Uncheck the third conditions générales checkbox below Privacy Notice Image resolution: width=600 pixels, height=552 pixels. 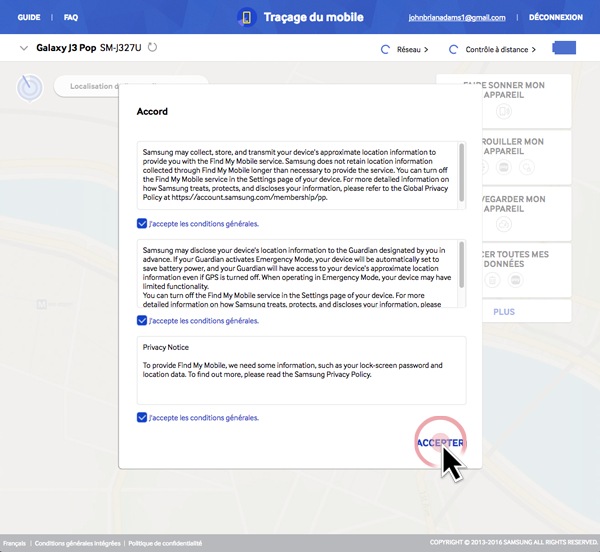point(142,417)
